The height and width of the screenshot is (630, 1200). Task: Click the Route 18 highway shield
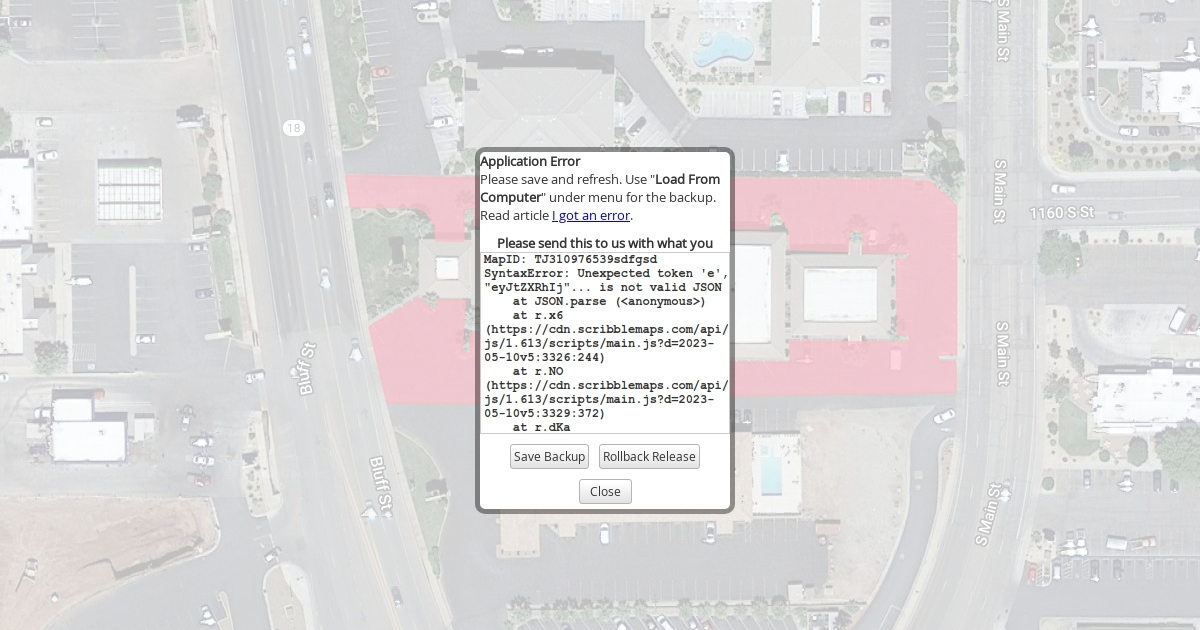coord(292,128)
